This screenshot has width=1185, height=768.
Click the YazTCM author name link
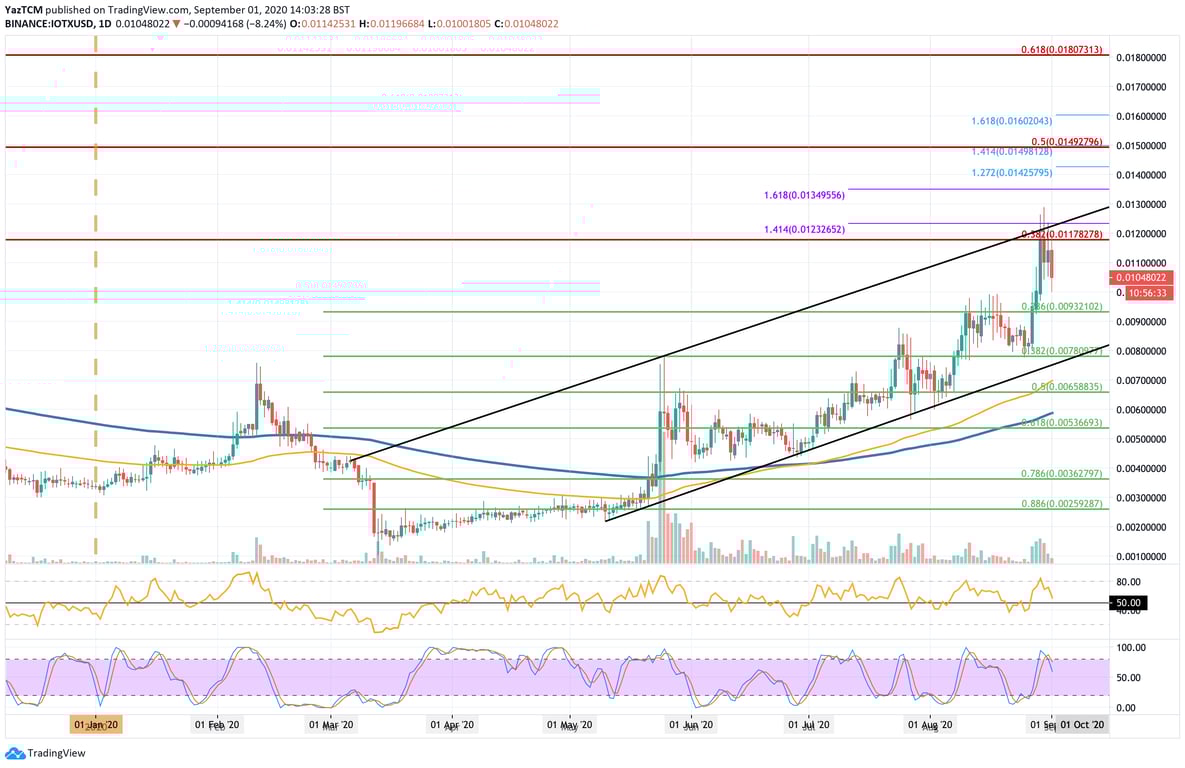25,8
